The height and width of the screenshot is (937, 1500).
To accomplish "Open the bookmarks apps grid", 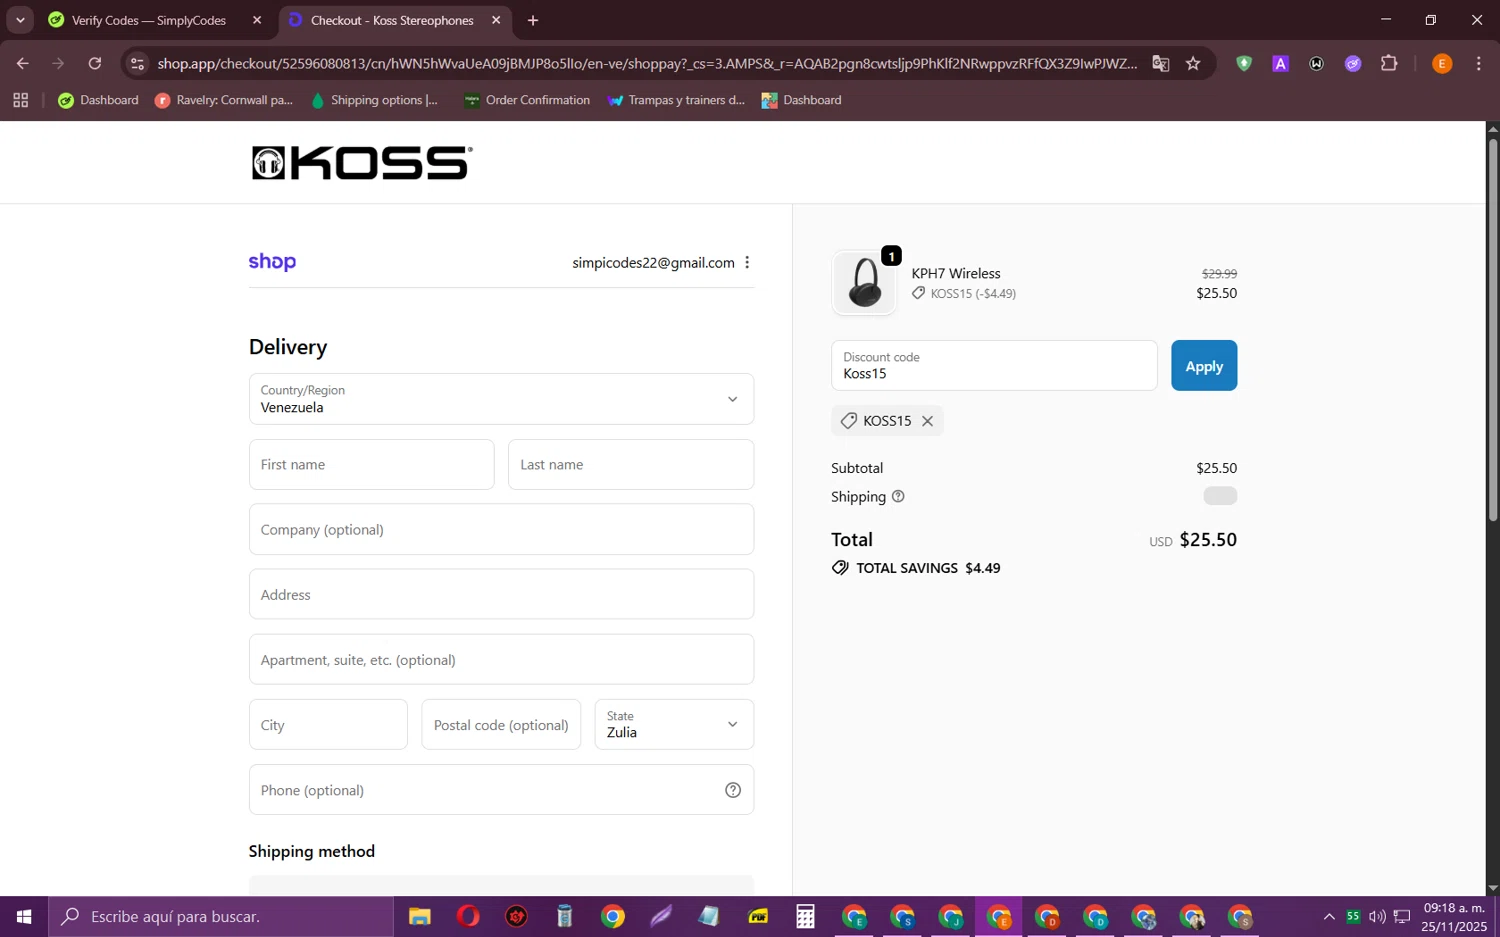I will 21,100.
